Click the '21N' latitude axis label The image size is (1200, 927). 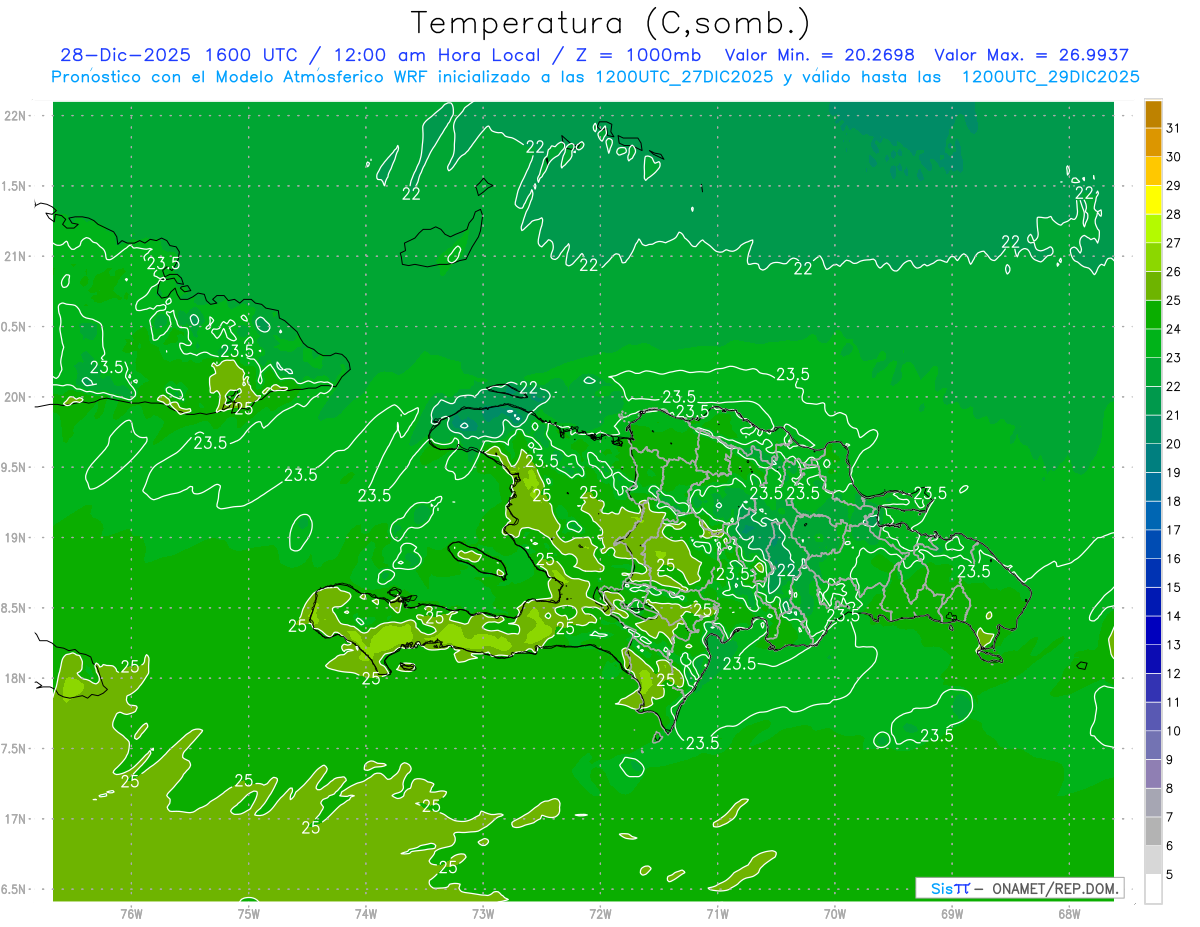(15, 256)
